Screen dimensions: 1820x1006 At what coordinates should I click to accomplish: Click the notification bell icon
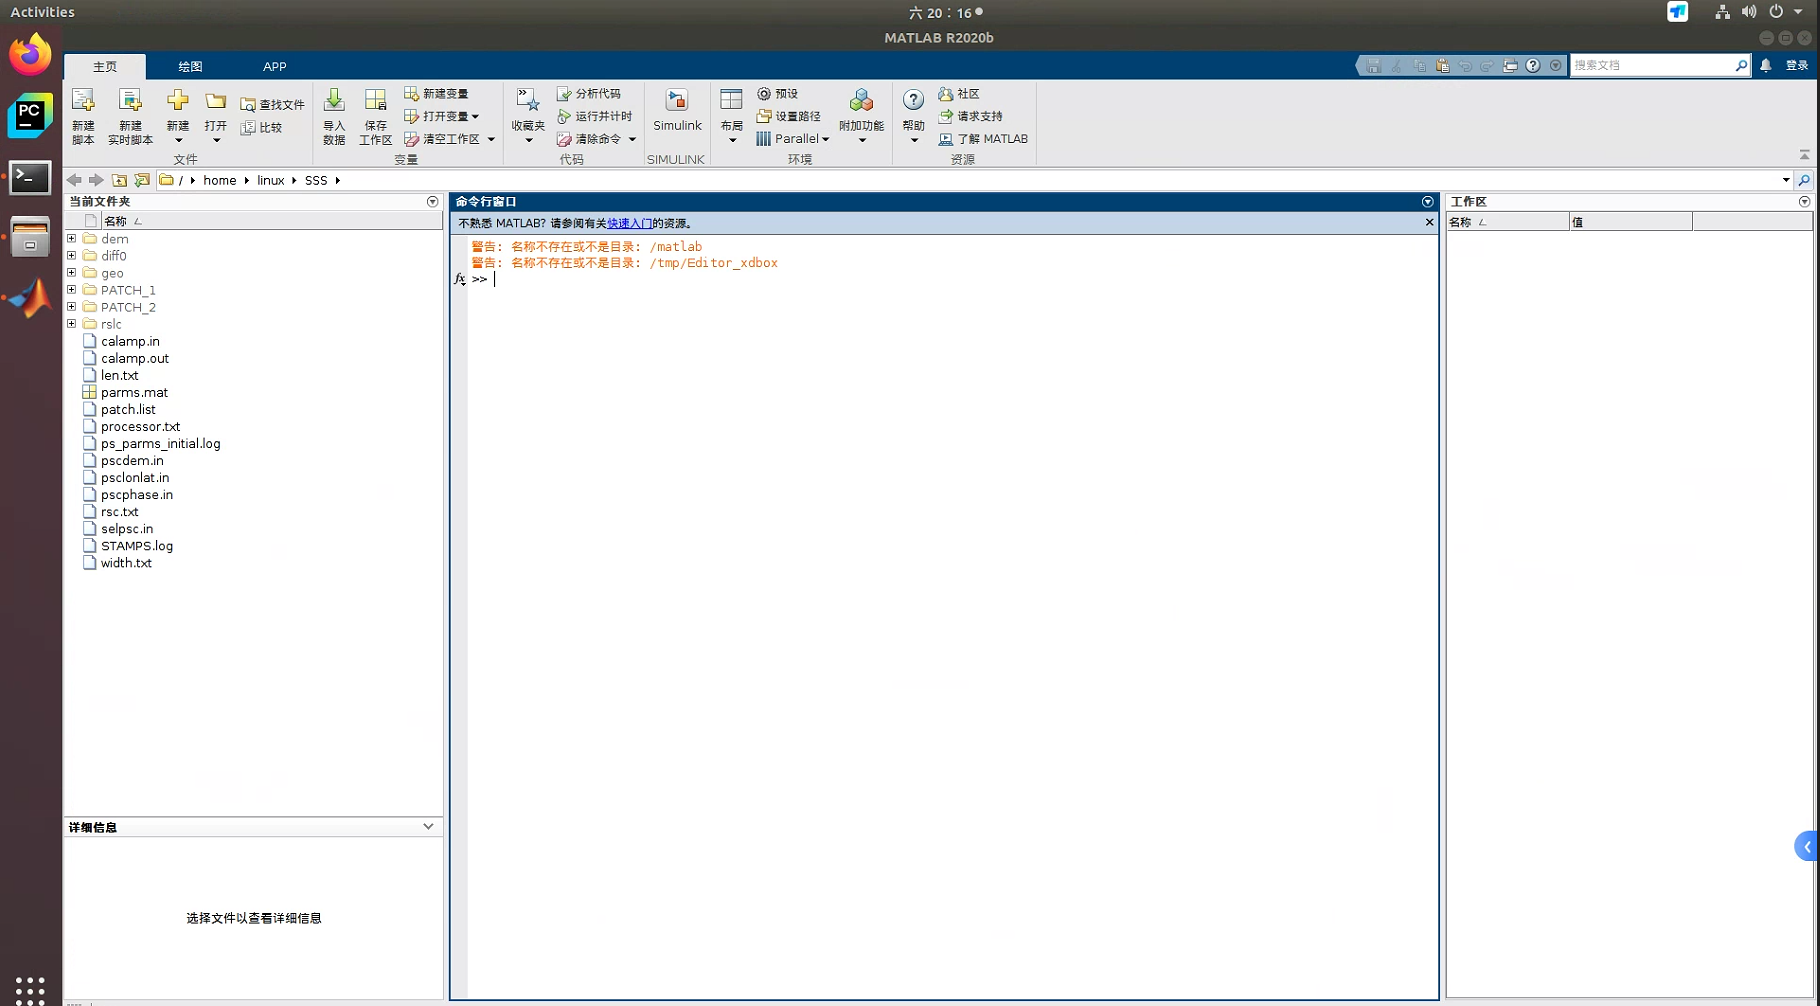1766,65
